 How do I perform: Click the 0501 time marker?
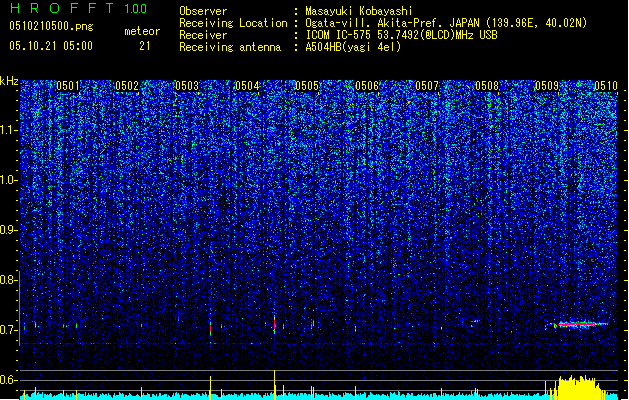pyautogui.click(x=68, y=86)
